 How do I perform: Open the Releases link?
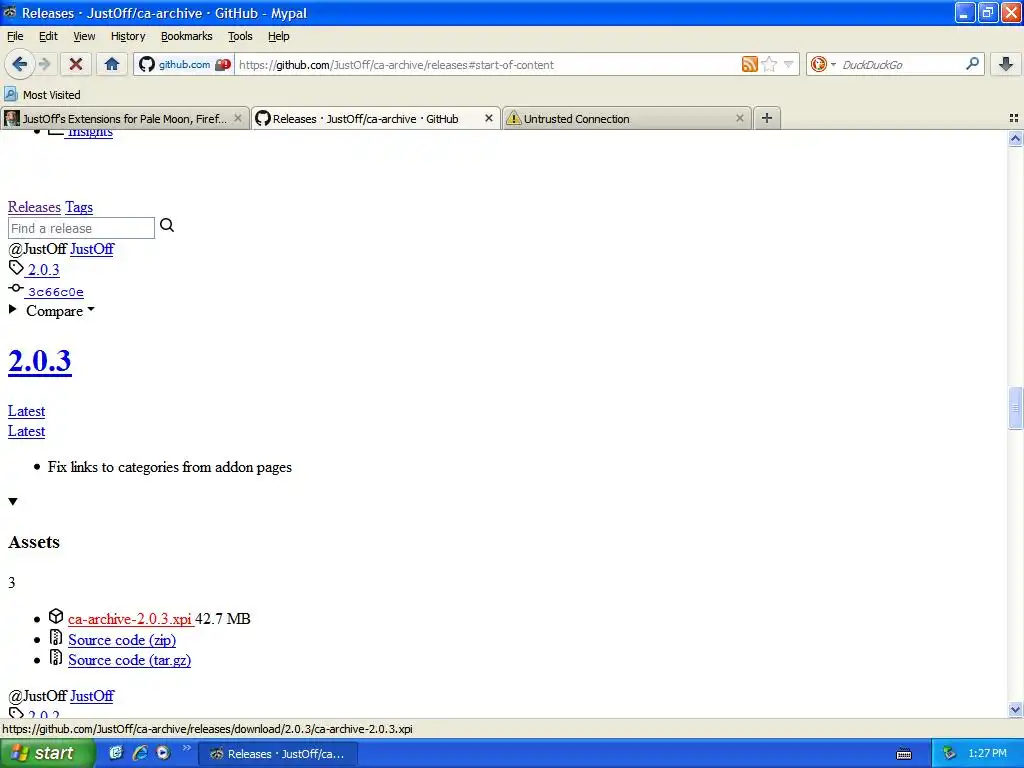pyautogui.click(x=34, y=207)
